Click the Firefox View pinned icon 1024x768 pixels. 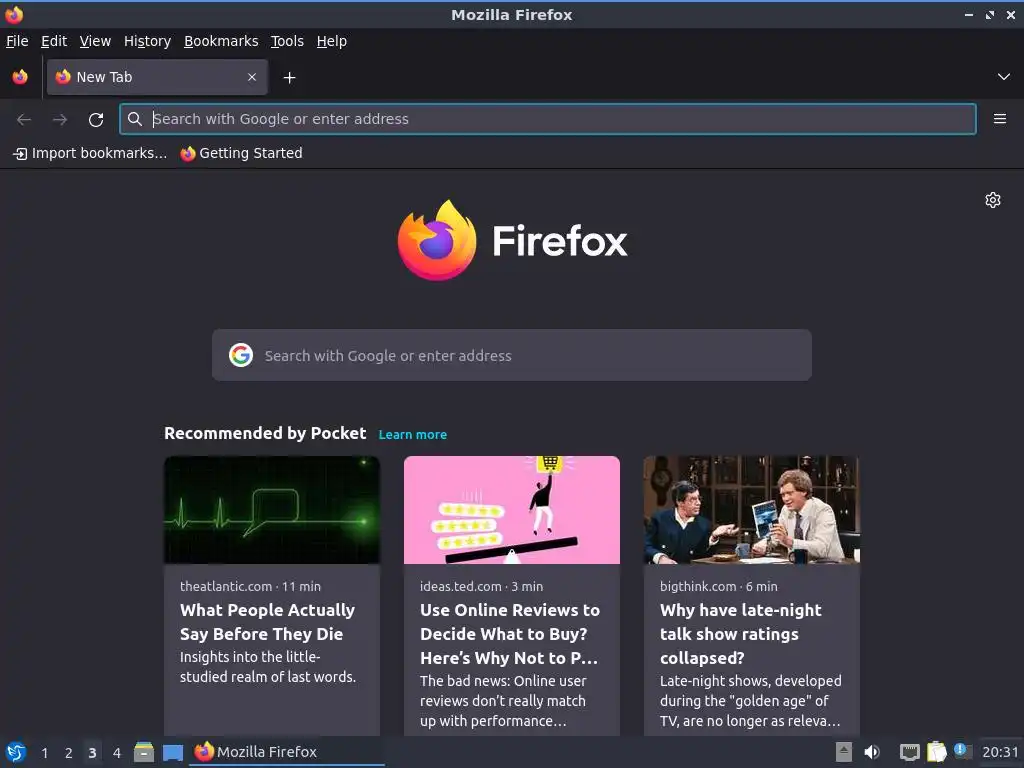[20, 77]
